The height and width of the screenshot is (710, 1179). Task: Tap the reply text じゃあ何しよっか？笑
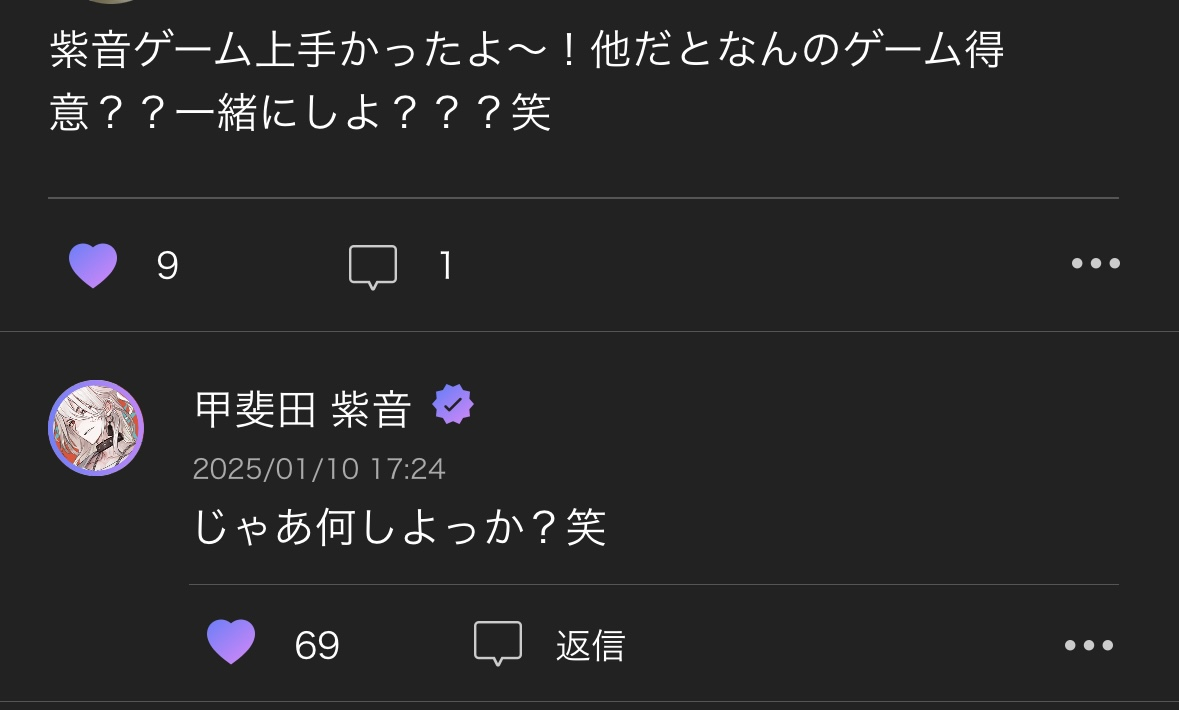click(400, 526)
